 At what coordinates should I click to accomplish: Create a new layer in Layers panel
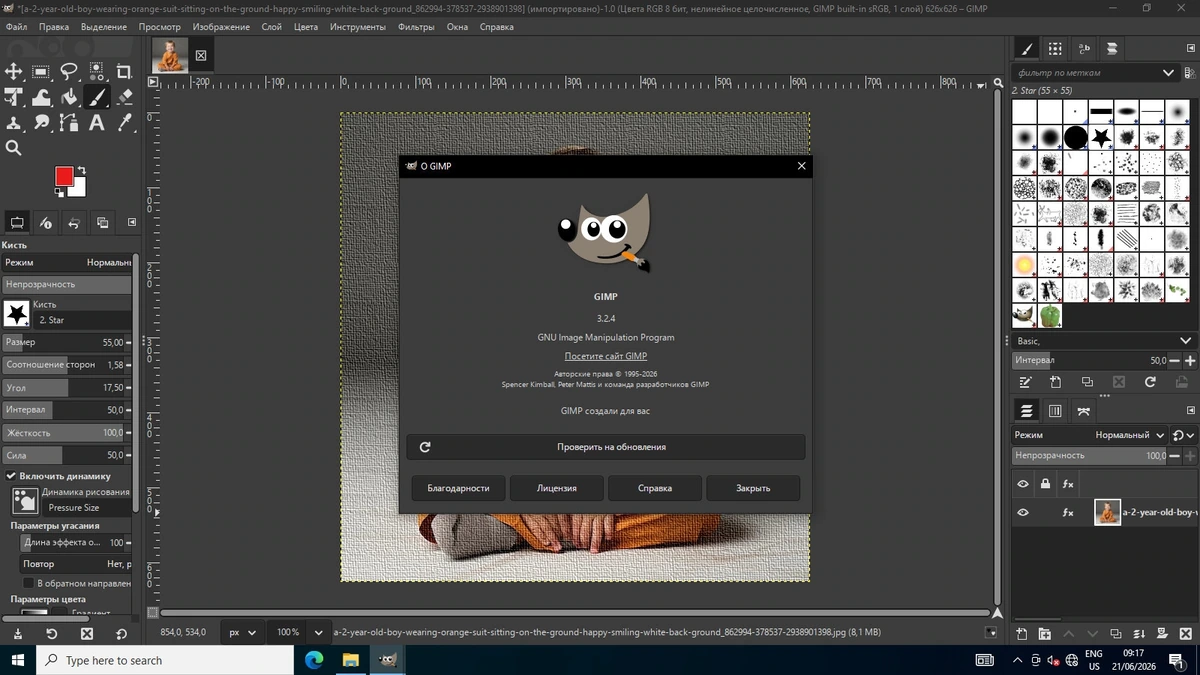[x=1021, y=634]
